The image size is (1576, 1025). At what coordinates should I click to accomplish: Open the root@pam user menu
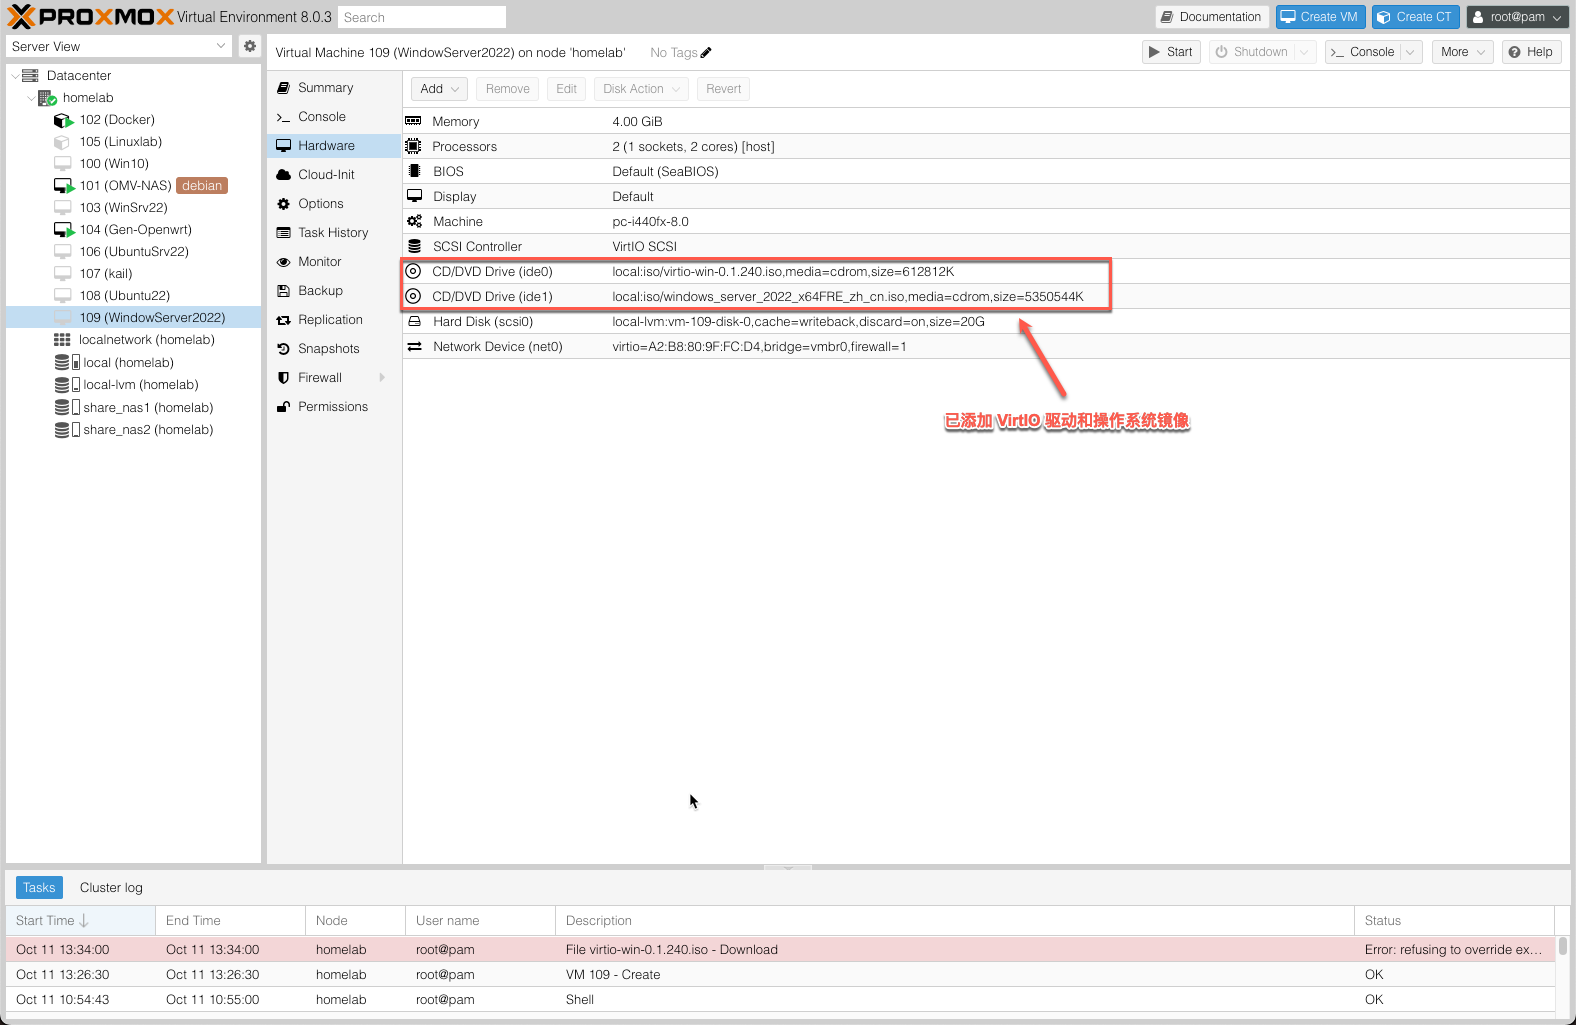[1516, 17]
